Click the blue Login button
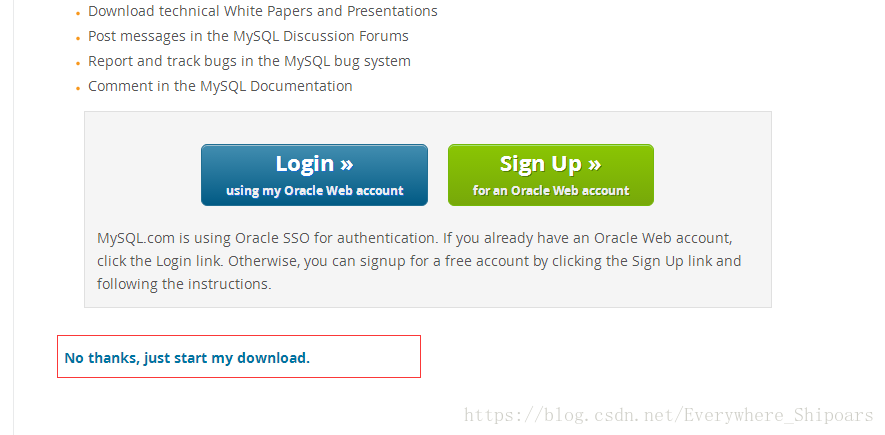 (314, 175)
